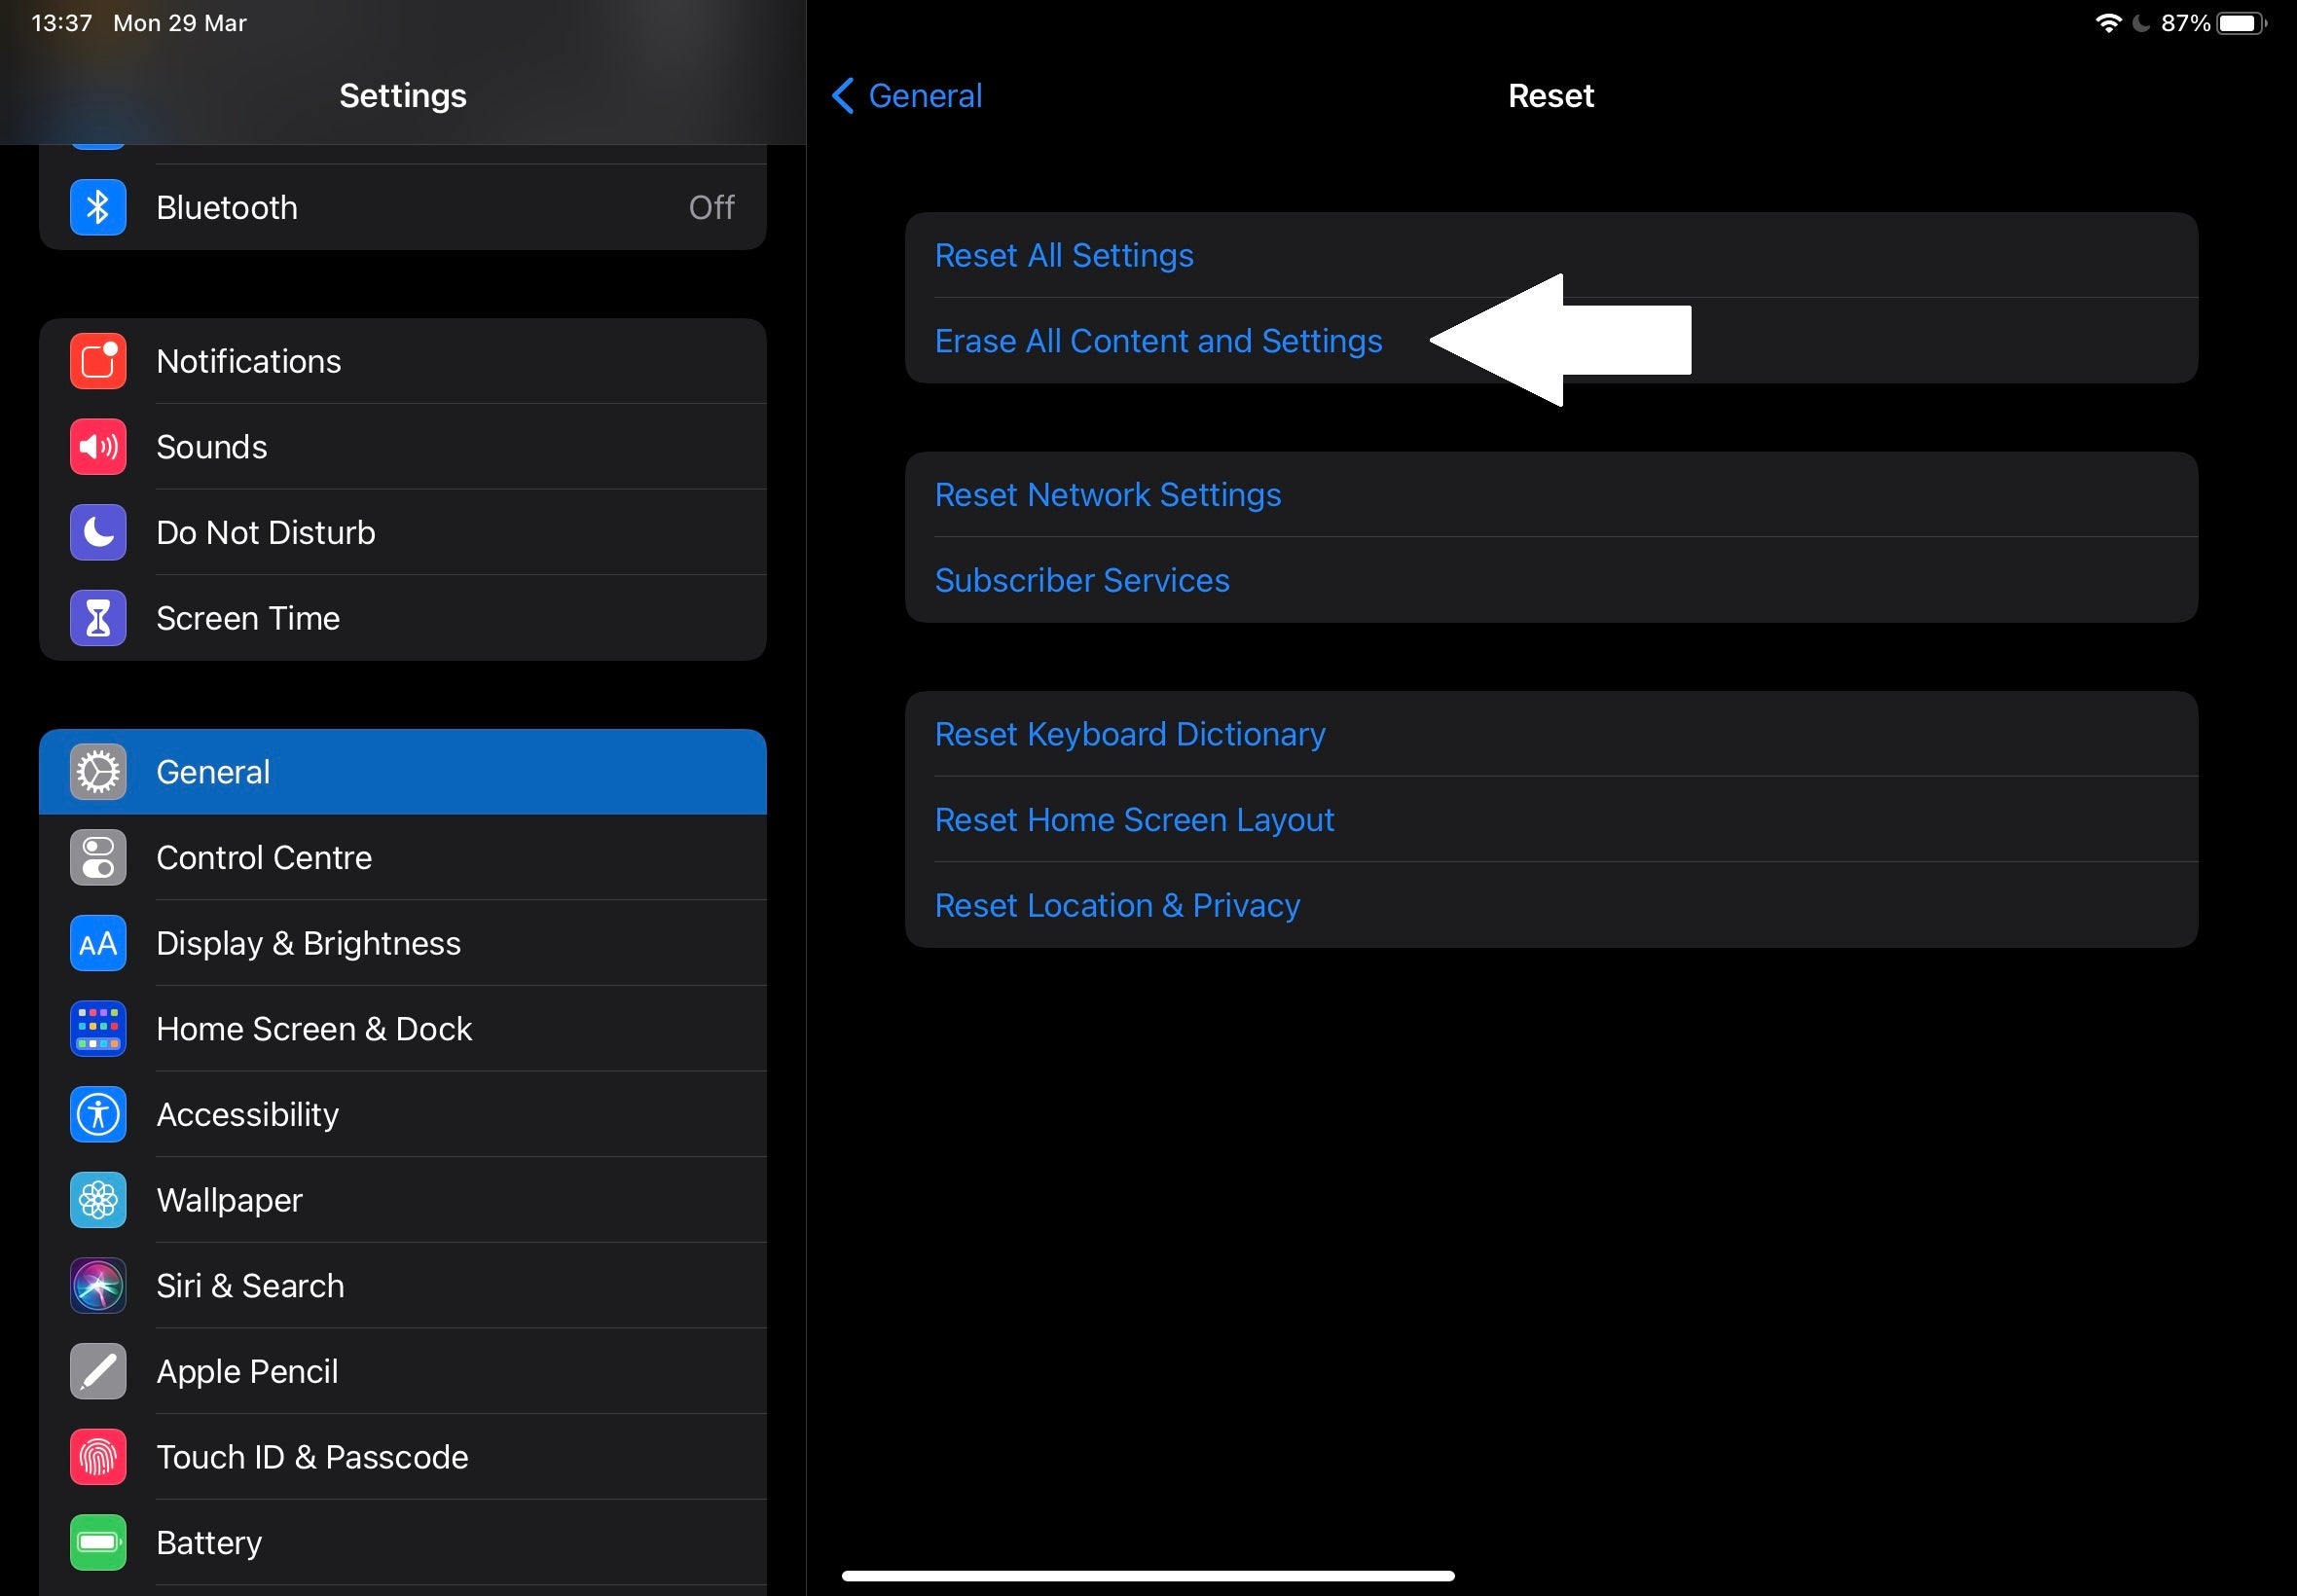
Task: Tap the 13:37 clock in status bar
Action: pyautogui.click(x=62, y=23)
